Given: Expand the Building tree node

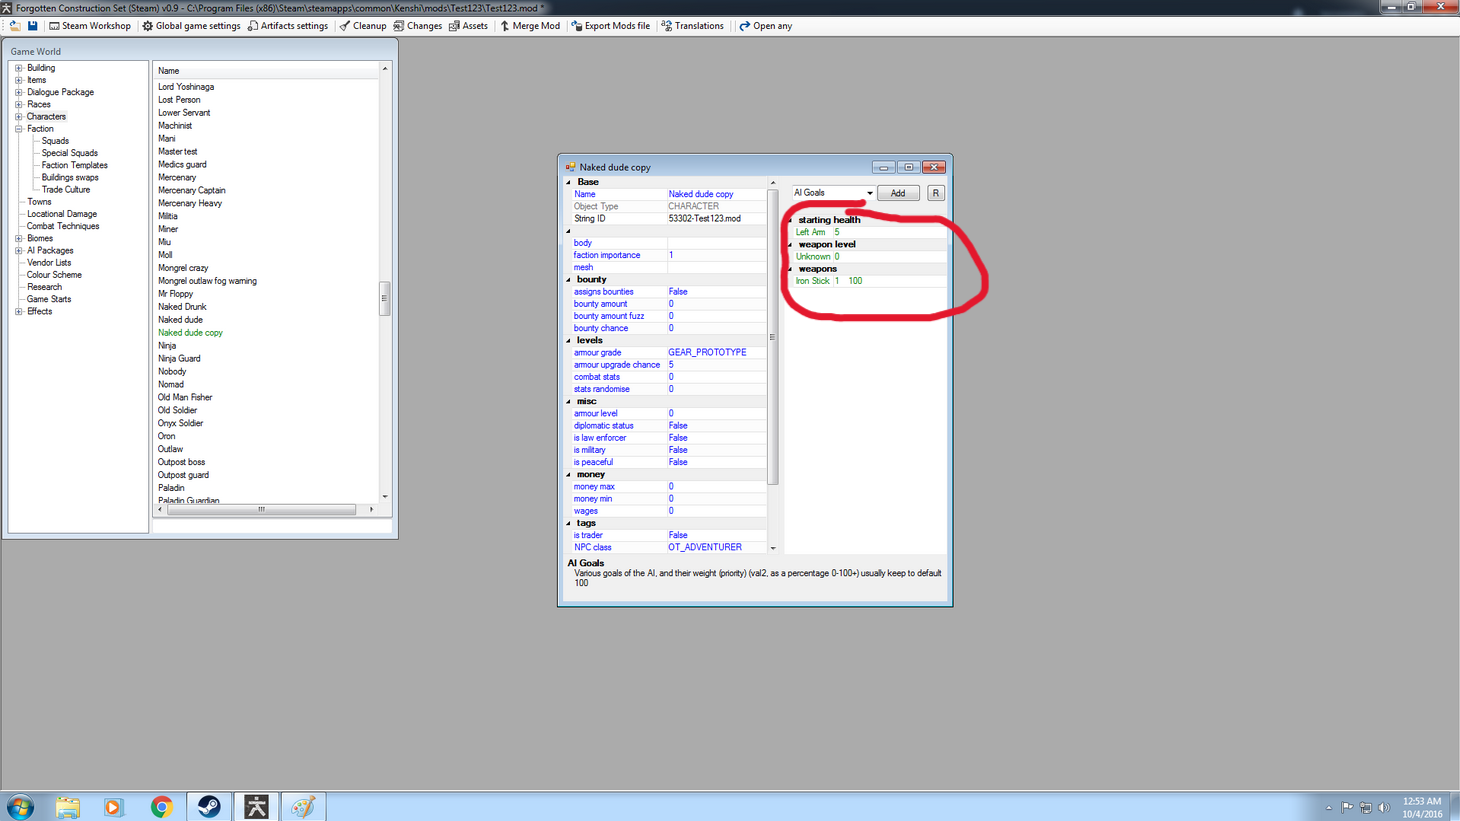Looking at the screenshot, I should [x=18, y=68].
